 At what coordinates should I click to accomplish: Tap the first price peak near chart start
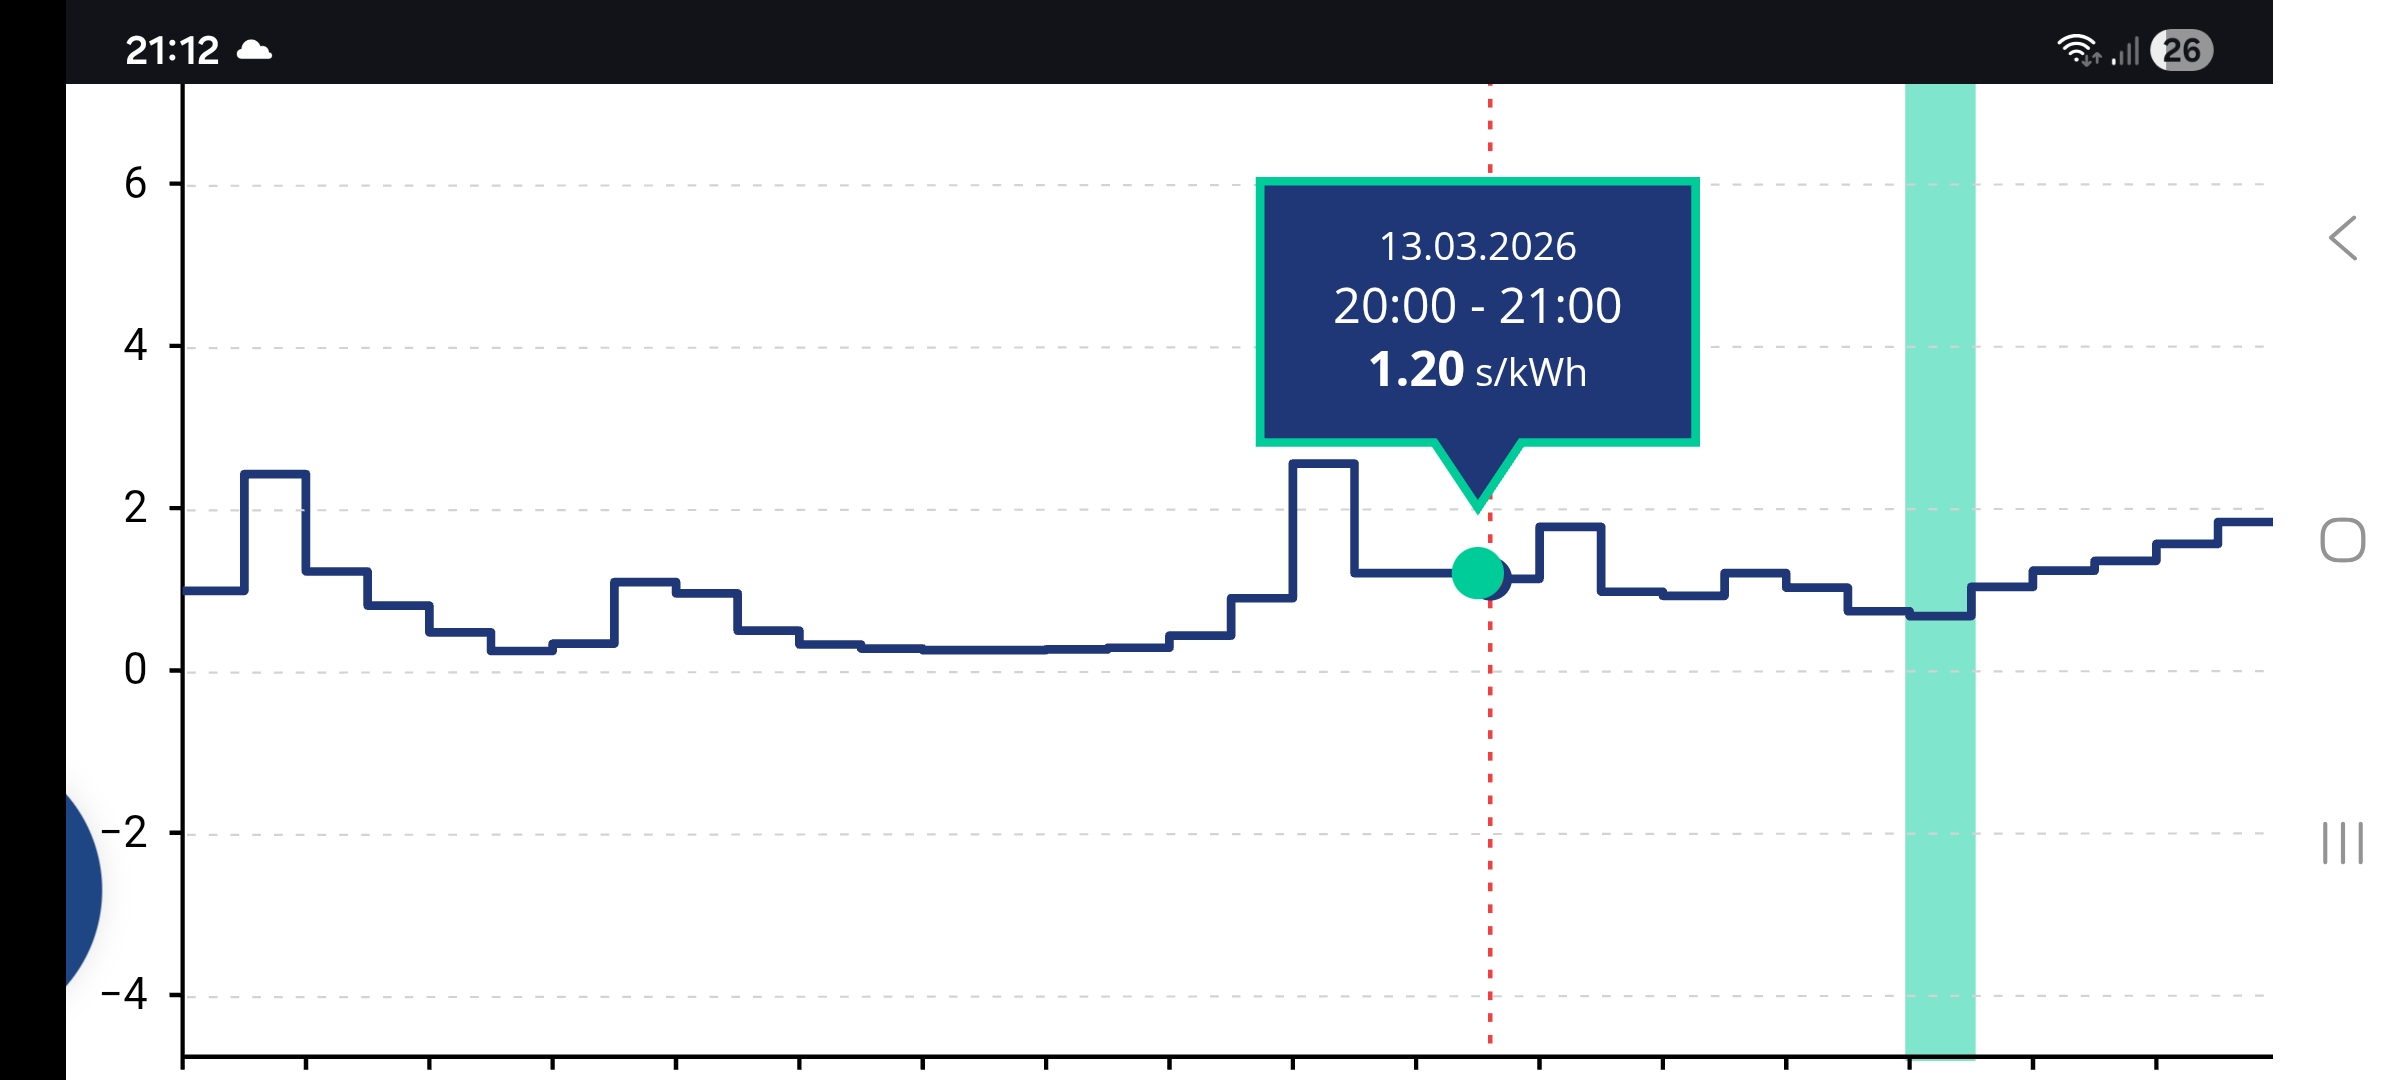[275, 474]
